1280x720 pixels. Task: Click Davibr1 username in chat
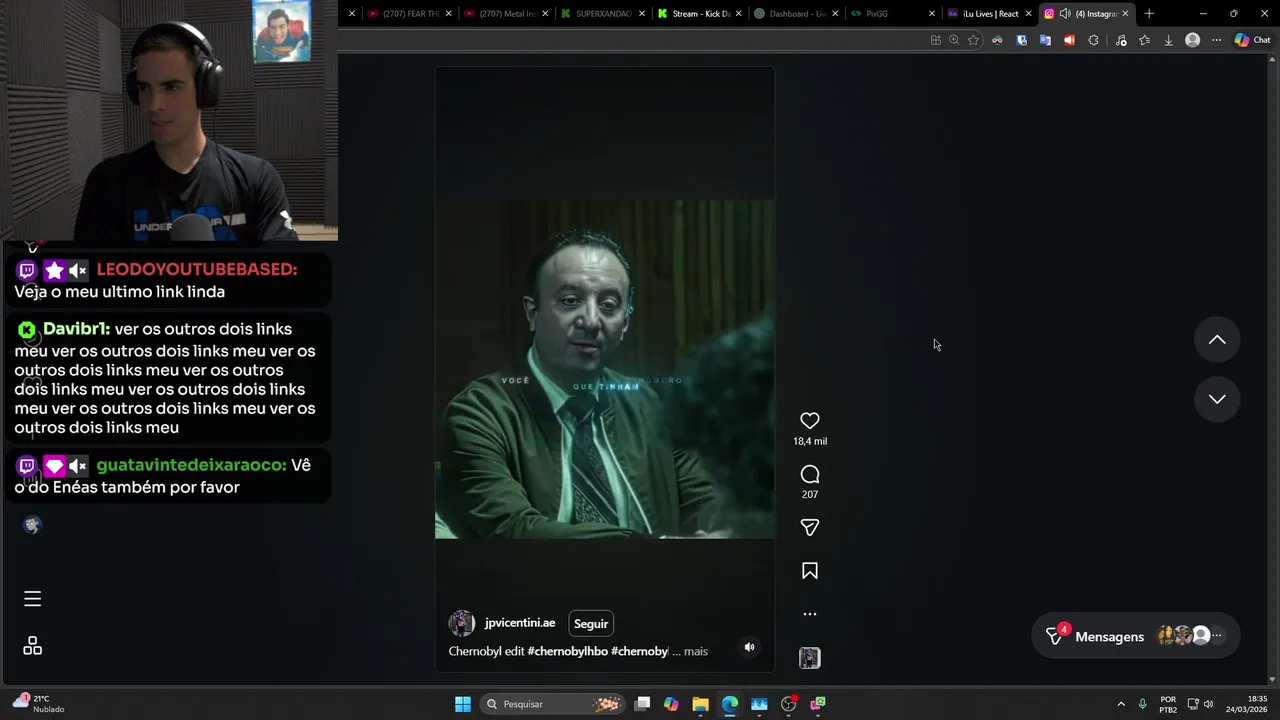click(75, 329)
